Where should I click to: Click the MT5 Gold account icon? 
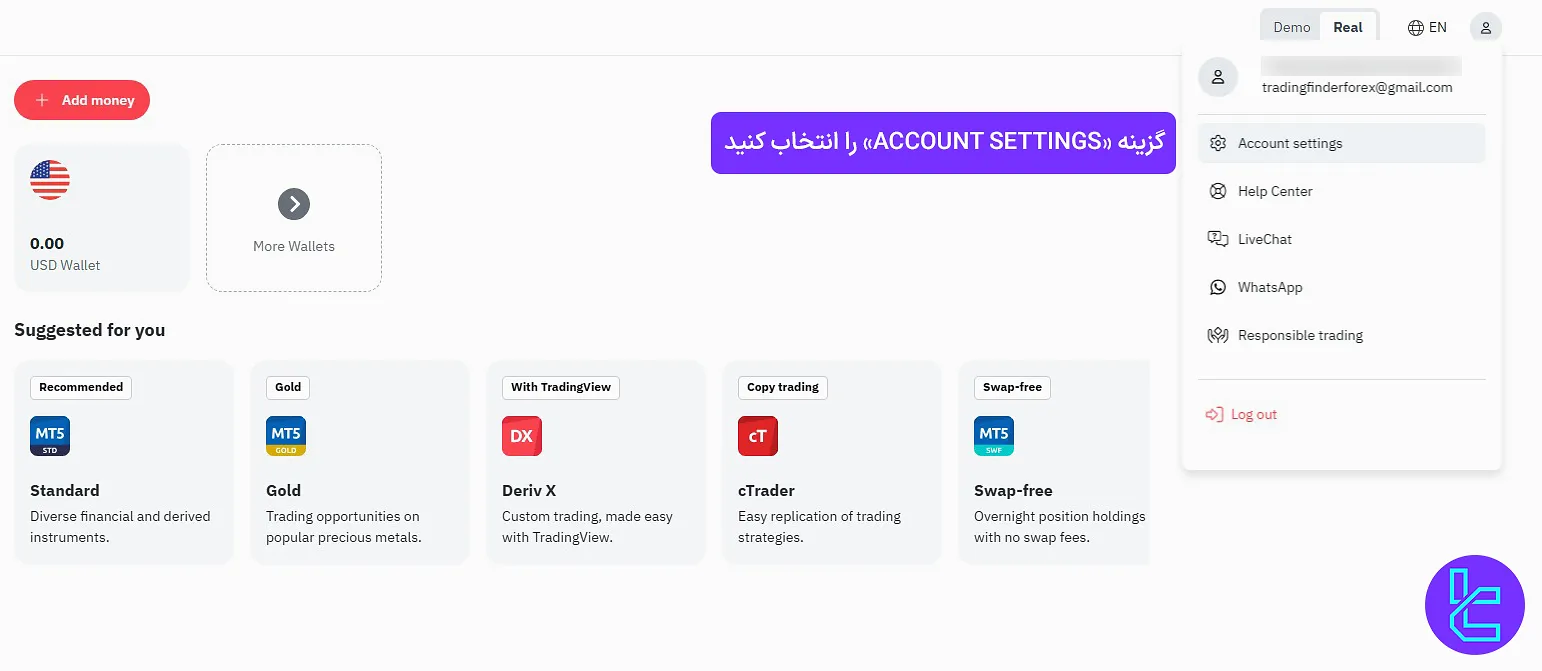[286, 435]
